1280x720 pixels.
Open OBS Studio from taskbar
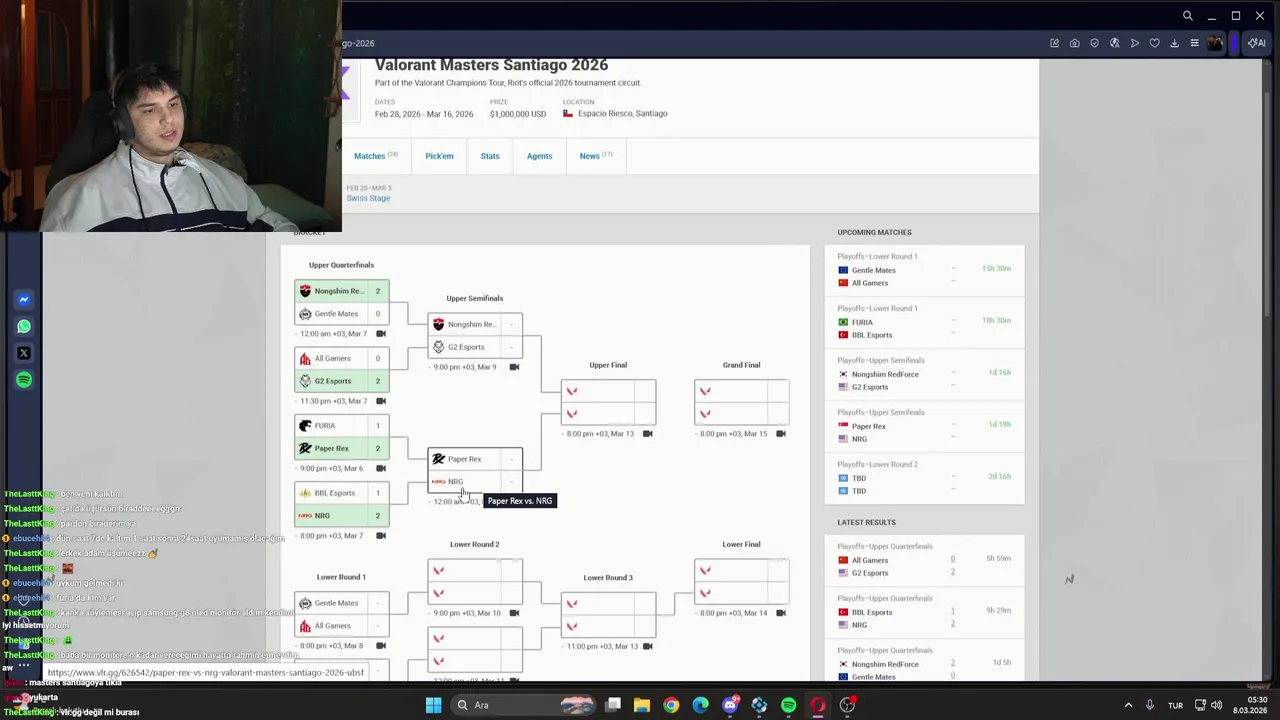[848, 705]
